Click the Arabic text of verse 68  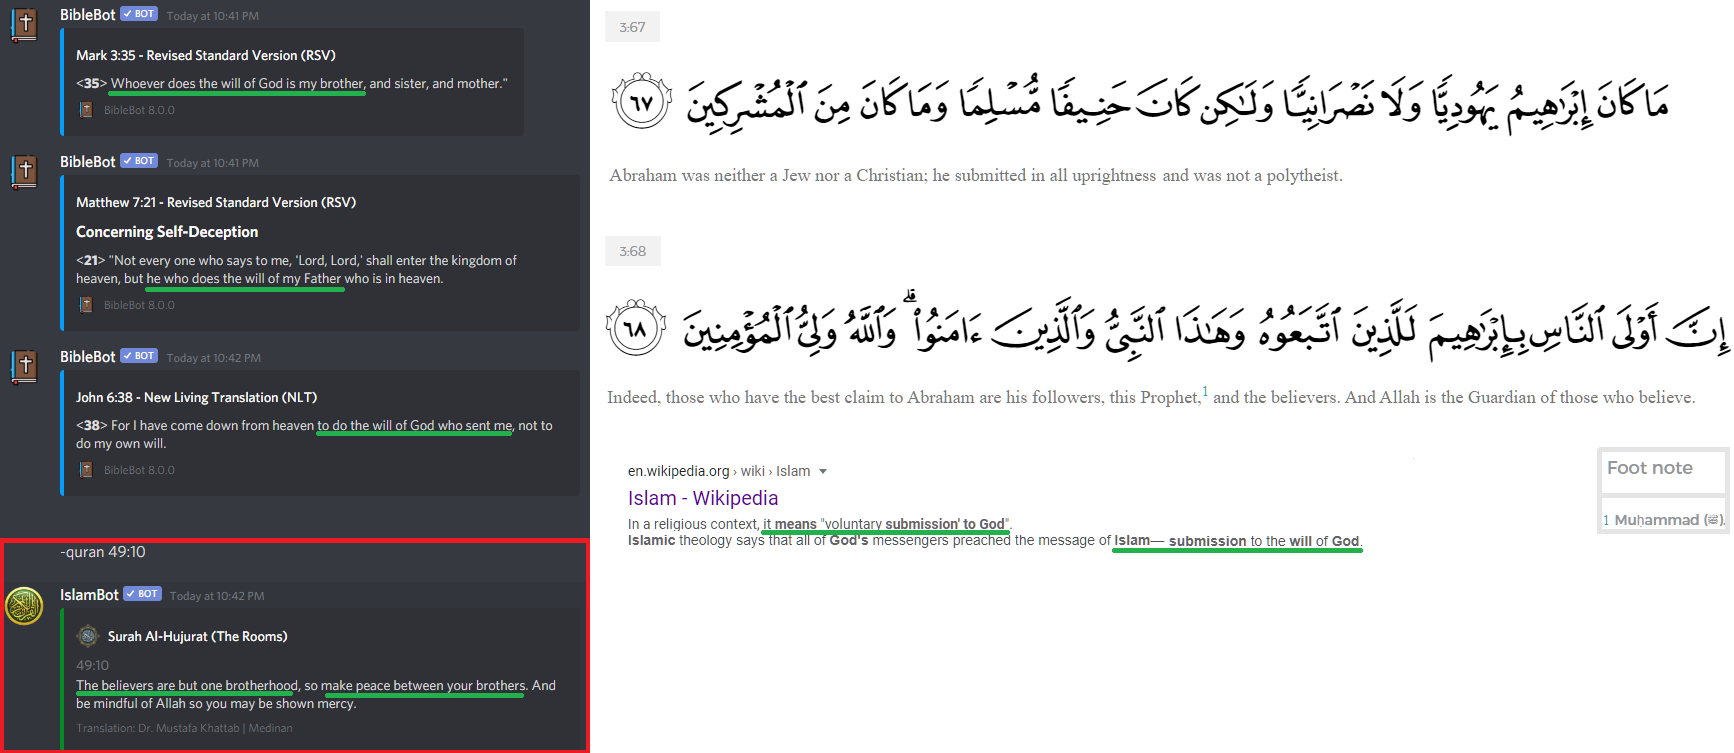pos(1205,327)
